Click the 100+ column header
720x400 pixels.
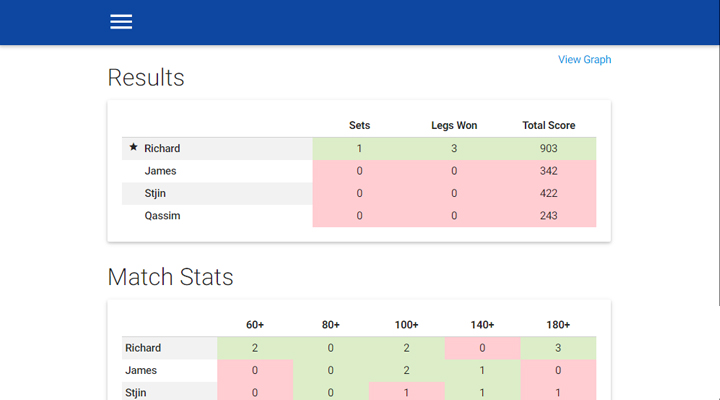(x=406, y=325)
